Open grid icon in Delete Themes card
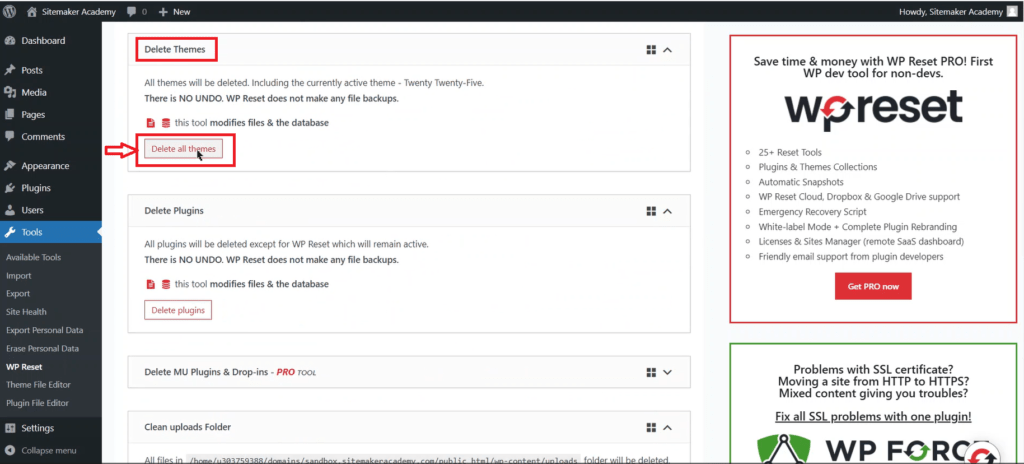 click(x=651, y=50)
